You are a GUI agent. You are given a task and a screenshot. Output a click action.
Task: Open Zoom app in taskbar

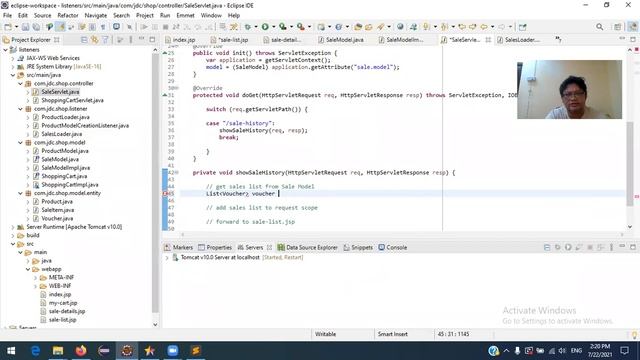pyautogui.click(x=173, y=351)
